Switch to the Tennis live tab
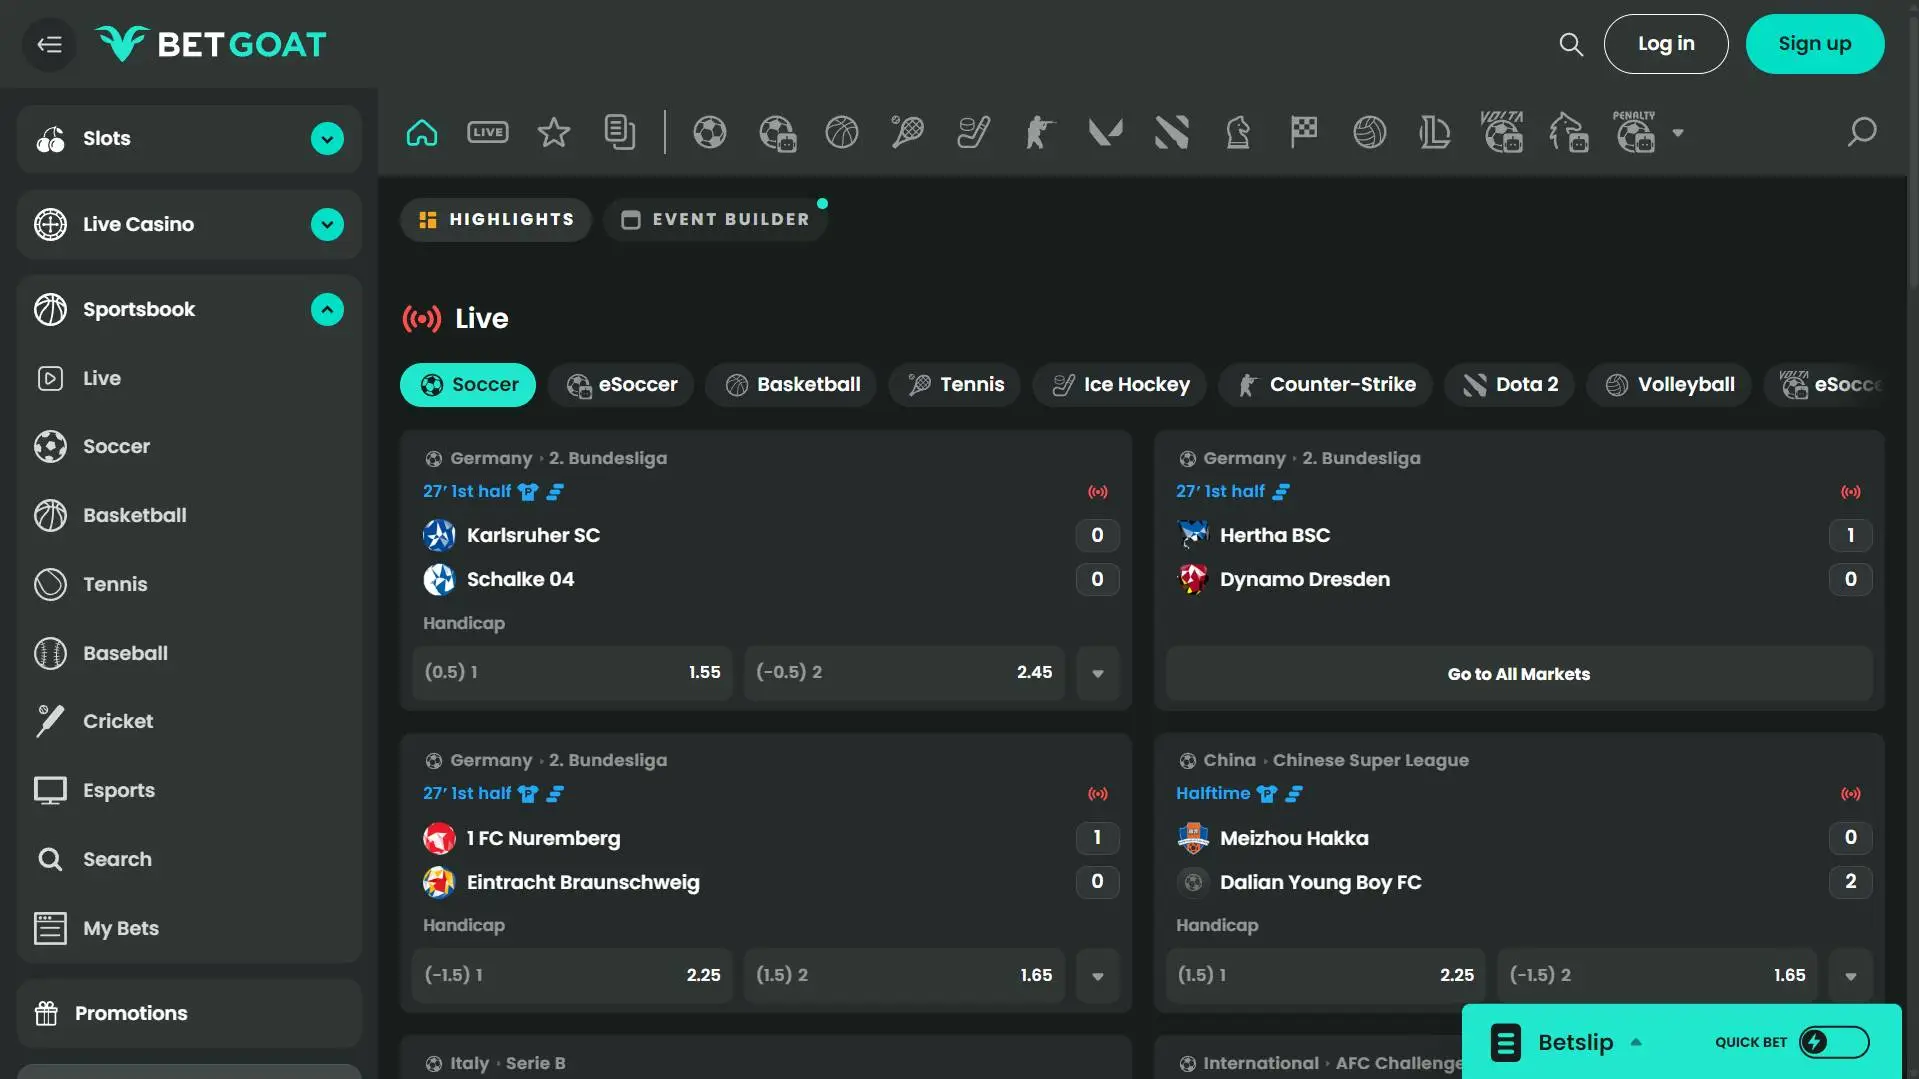The image size is (1919, 1079). click(x=955, y=385)
